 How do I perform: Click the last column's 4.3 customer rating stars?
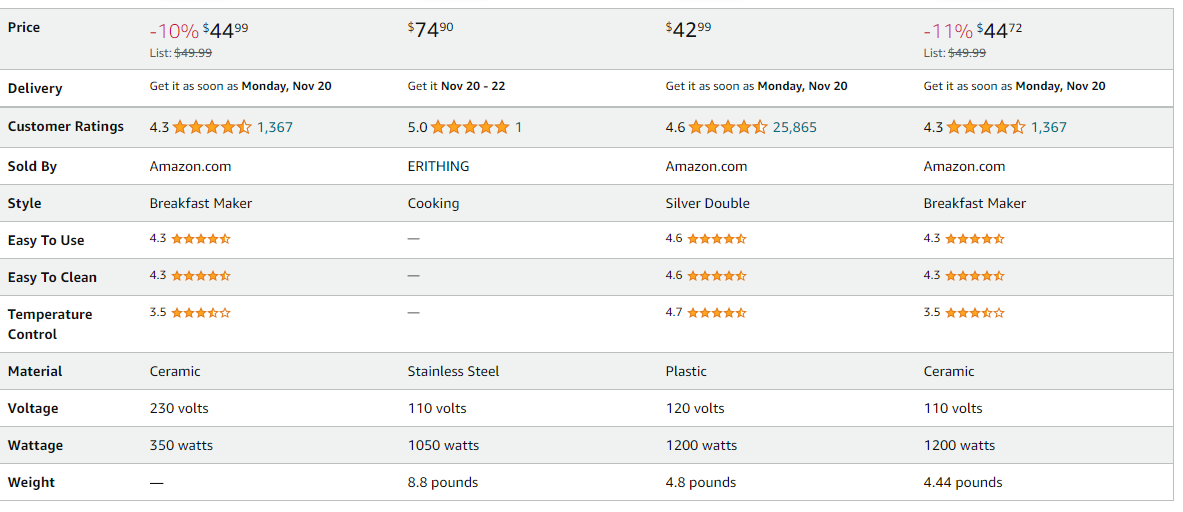[x=986, y=127]
